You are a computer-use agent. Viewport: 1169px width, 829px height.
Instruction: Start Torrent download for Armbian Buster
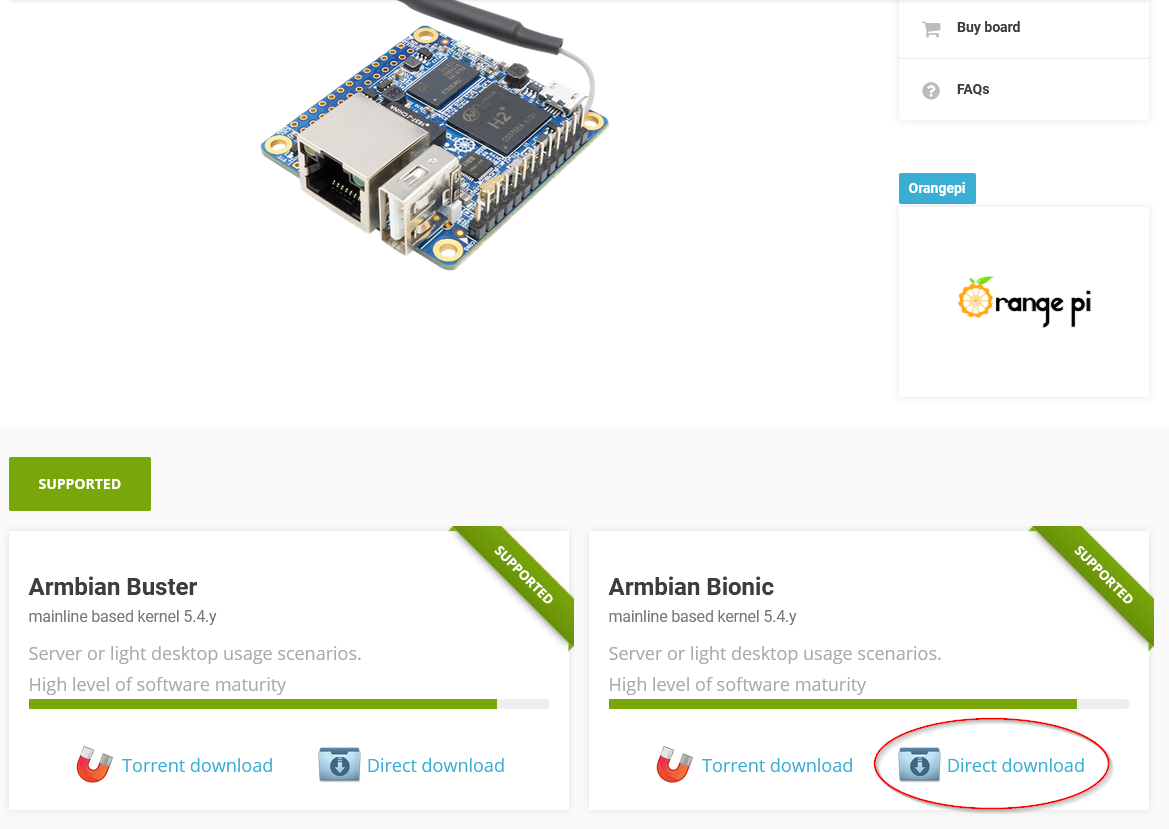(197, 765)
